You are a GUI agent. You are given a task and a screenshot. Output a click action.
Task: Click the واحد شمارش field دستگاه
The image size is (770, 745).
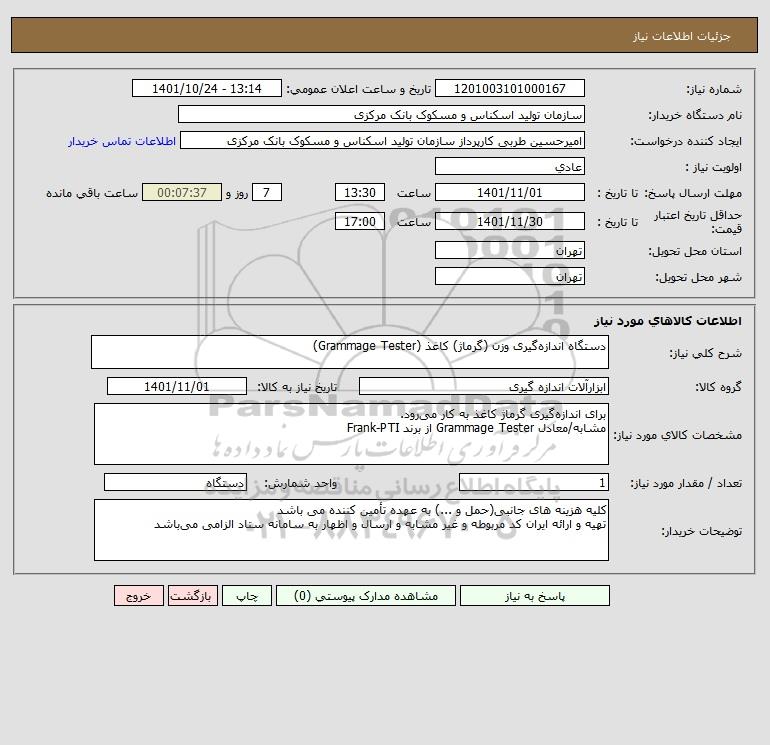tap(175, 483)
